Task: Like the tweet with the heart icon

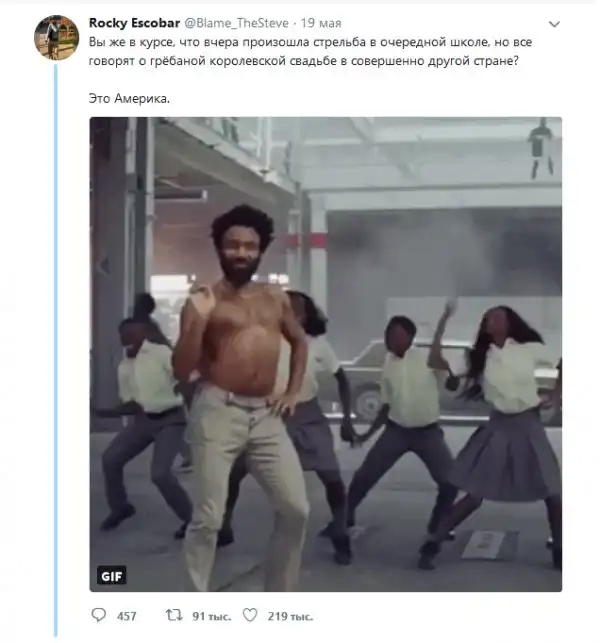Action: point(249,616)
